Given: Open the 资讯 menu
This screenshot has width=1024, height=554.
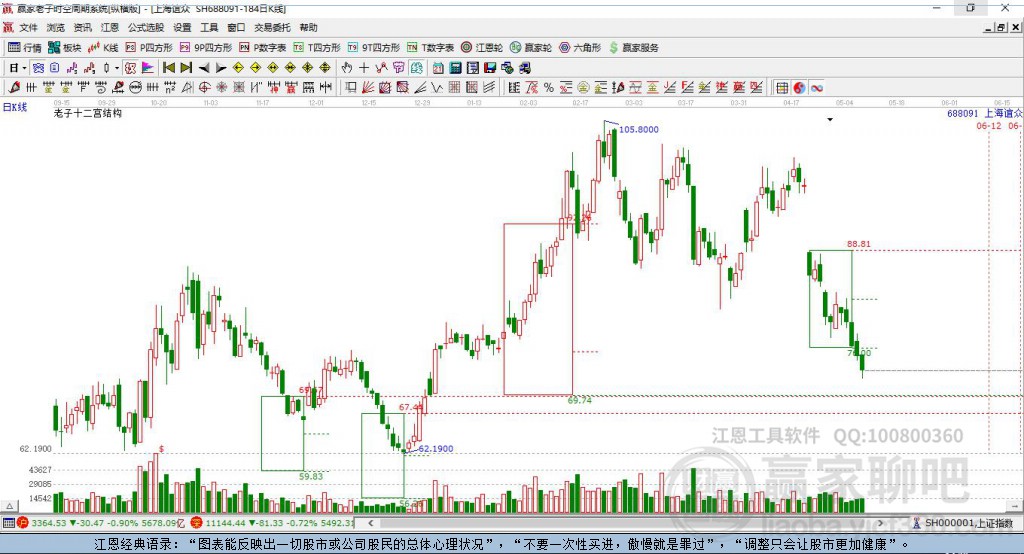Looking at the screenshot, I should tap(82, 27).
